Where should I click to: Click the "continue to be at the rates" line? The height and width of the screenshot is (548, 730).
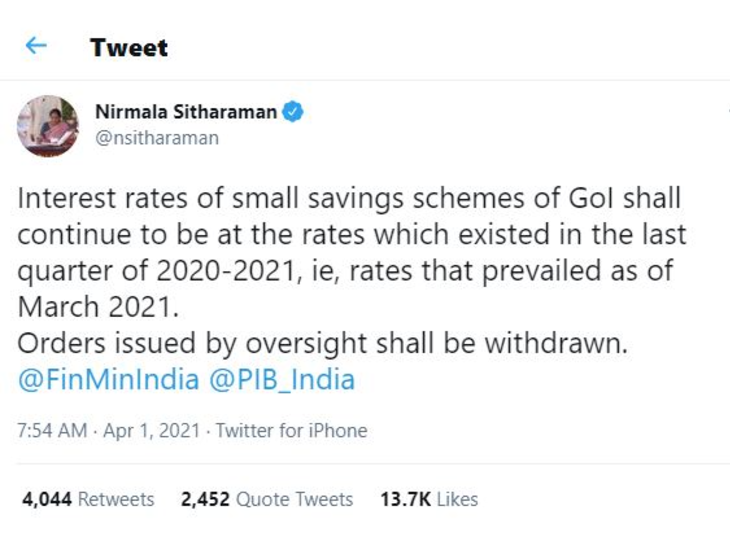pos(350,234)
